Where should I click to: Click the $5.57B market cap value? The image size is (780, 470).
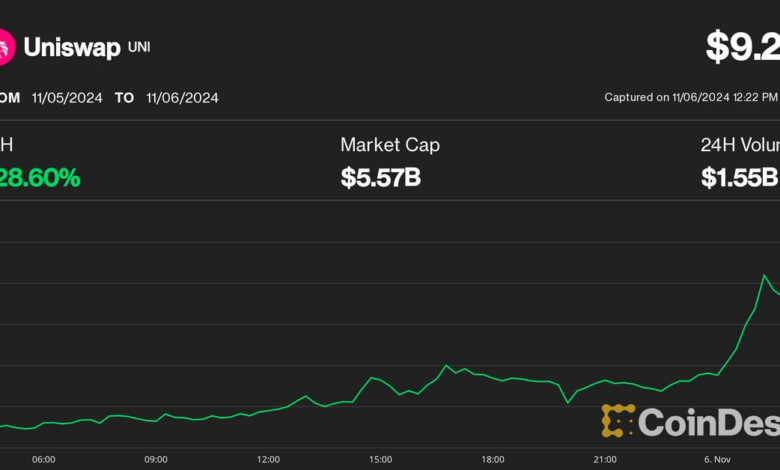tap(380, 178)
